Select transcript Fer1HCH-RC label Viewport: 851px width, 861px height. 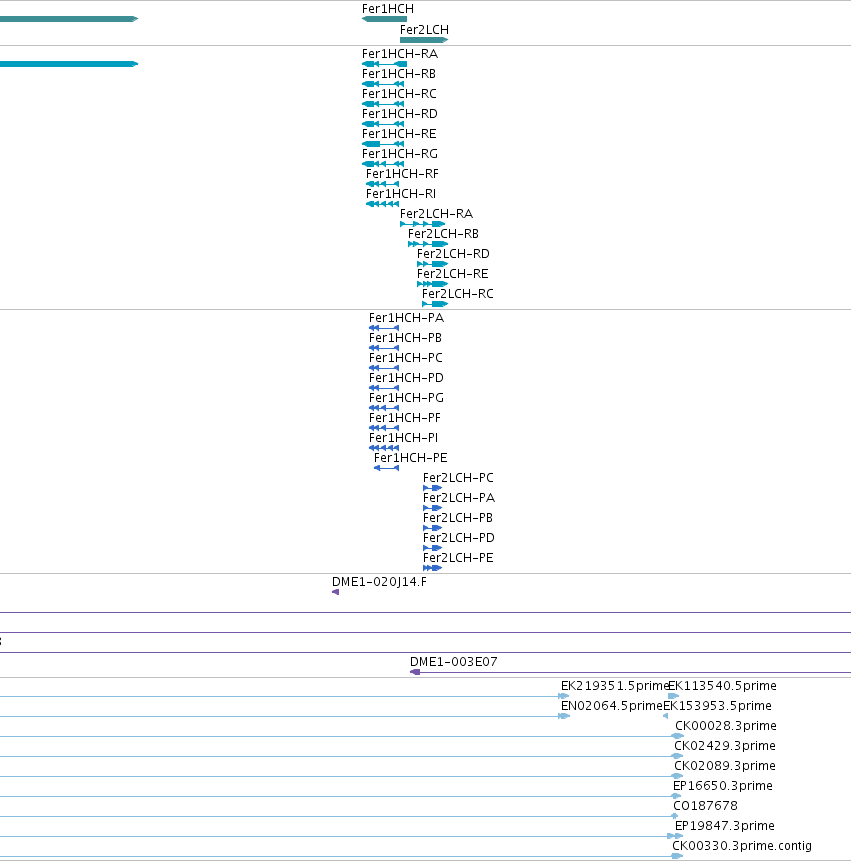[x=399, y=94]
